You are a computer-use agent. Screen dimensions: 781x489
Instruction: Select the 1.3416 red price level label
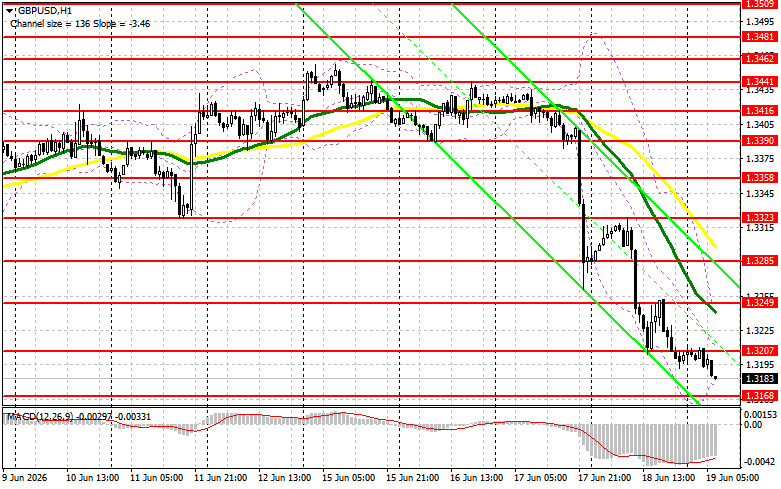(760, 111)
